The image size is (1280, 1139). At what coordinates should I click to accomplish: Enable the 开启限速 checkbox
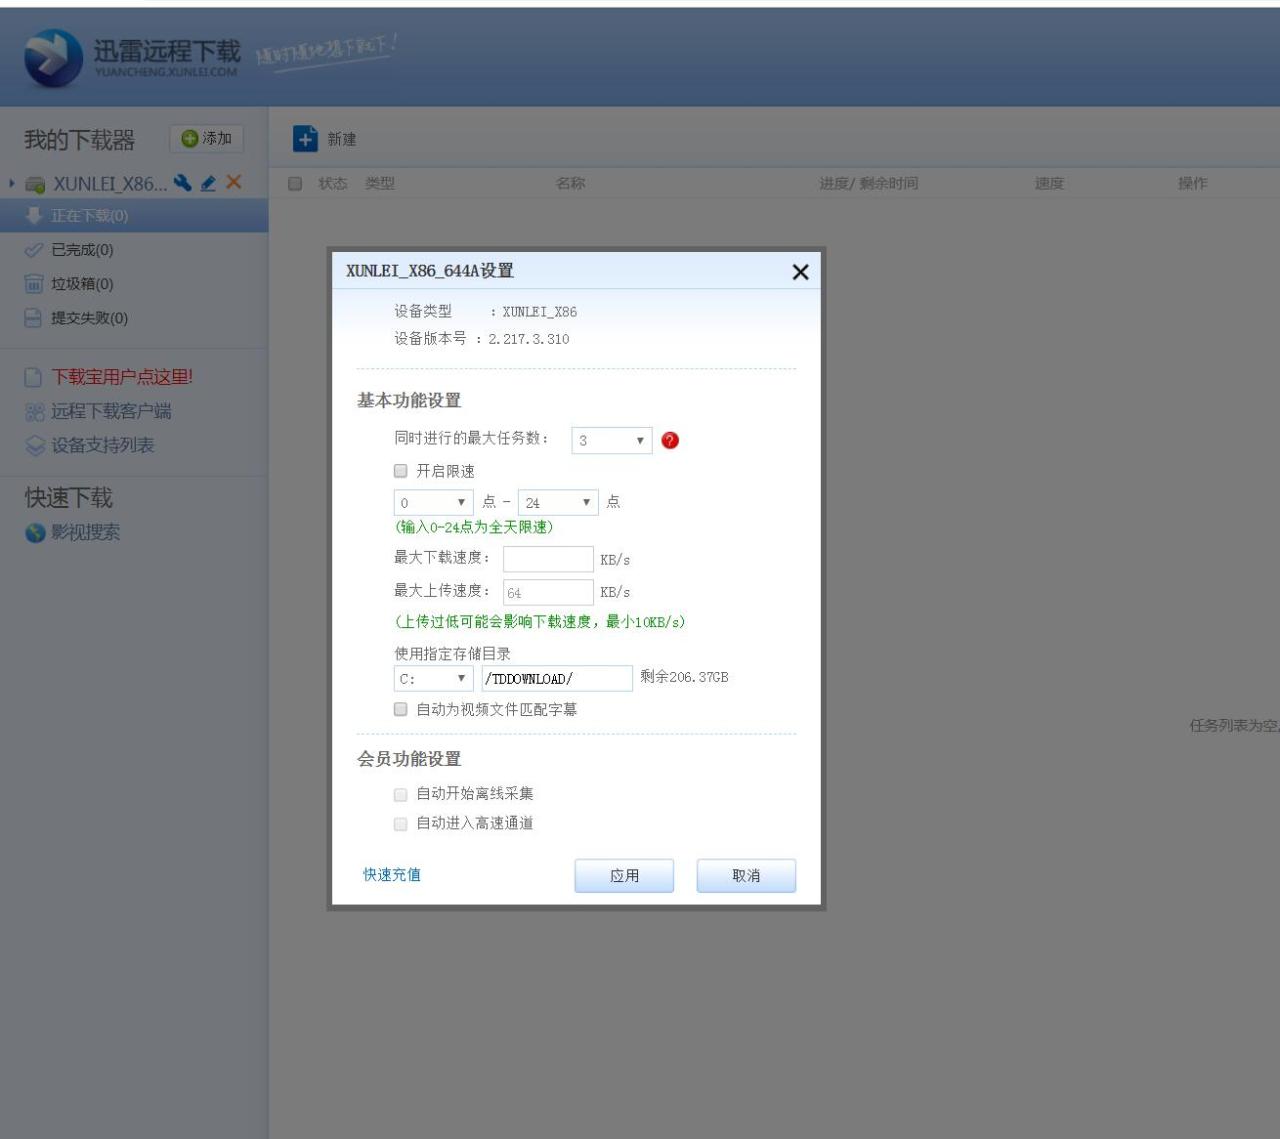point(401,471)
